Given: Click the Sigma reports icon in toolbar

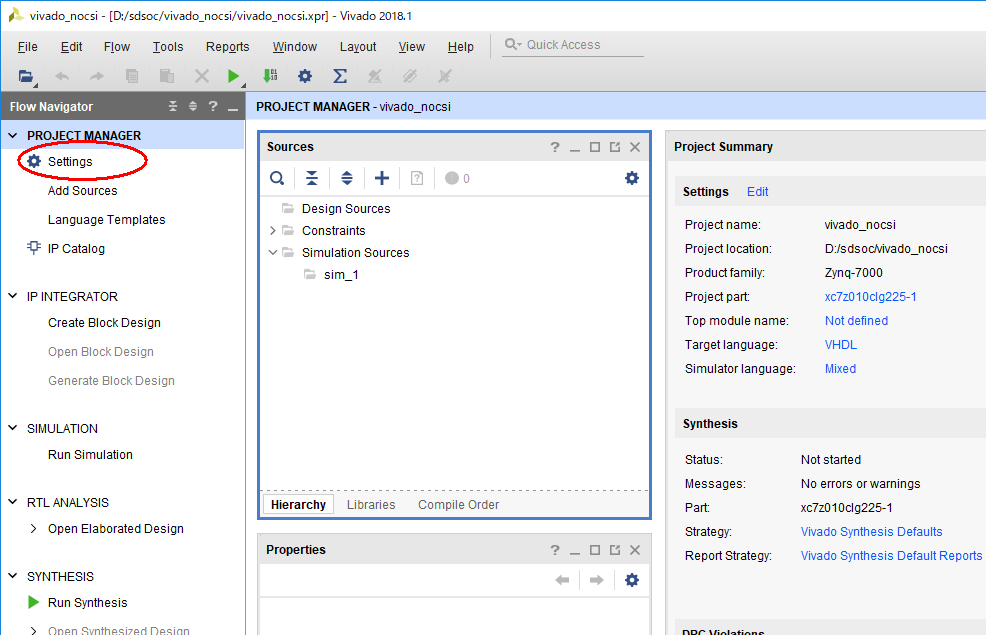Looking at the screenshot, I should (340, 76).
